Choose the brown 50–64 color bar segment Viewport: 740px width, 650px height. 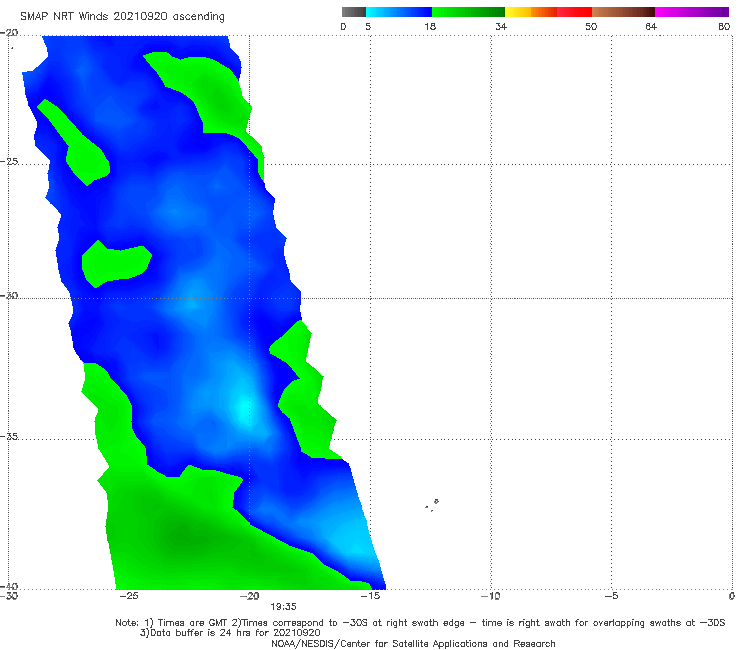tap(623, 12)
